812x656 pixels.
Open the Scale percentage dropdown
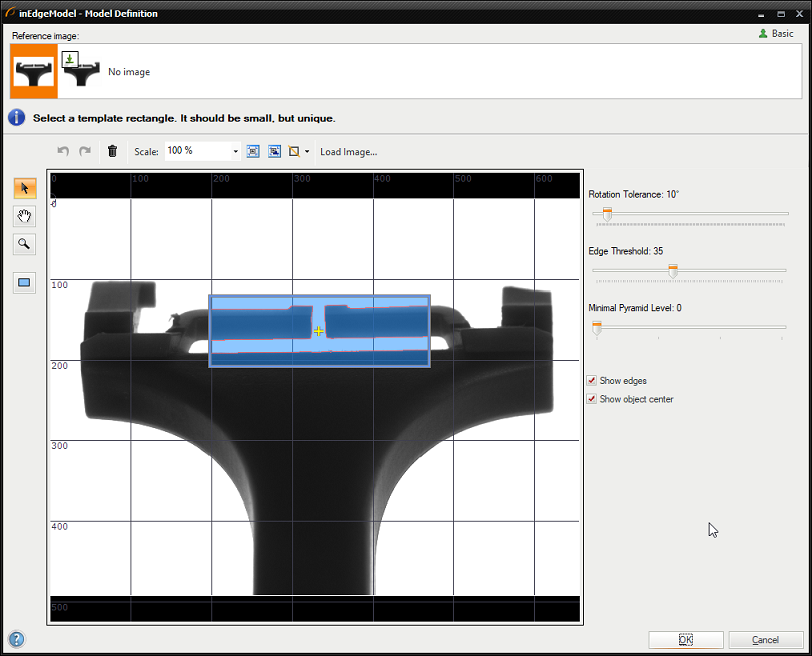pyautogui.click(x=236, y=152)
